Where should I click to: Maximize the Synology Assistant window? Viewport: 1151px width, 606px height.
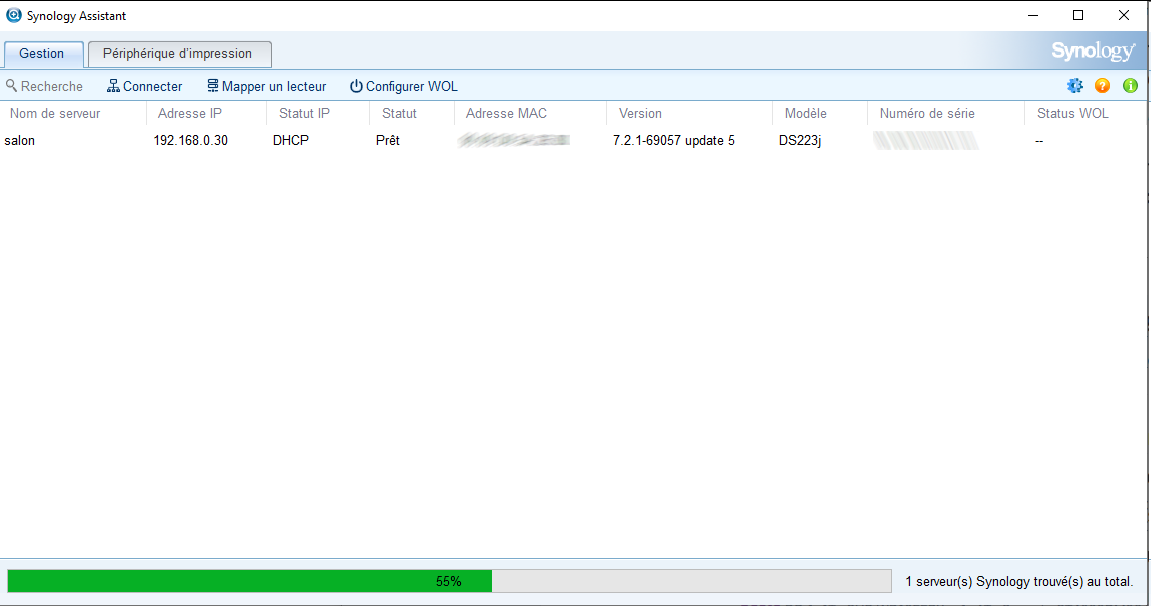1078,15
